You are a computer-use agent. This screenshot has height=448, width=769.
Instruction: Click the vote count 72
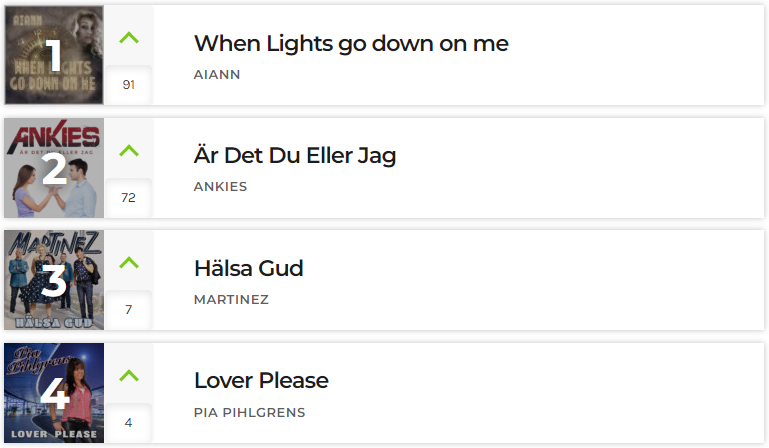(x=128, y=198)
